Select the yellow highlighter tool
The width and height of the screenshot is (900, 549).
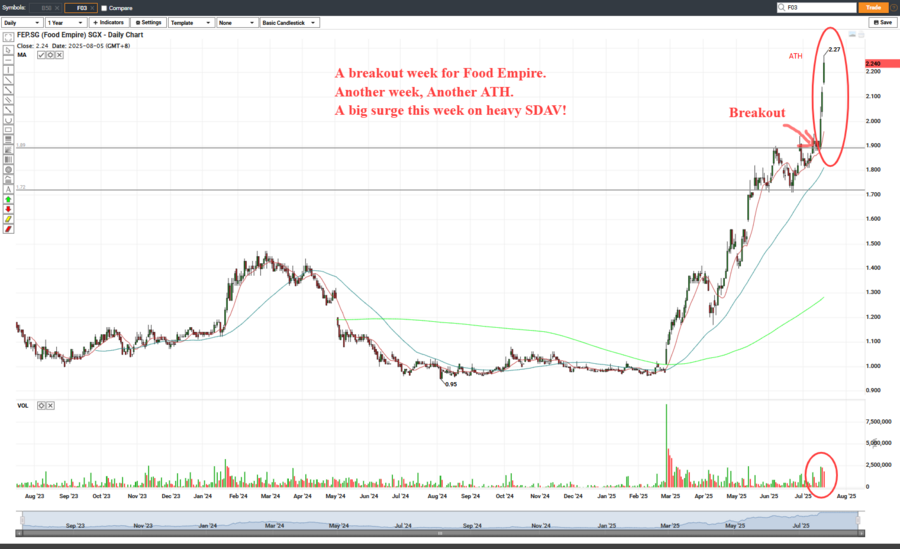(8, 218)
